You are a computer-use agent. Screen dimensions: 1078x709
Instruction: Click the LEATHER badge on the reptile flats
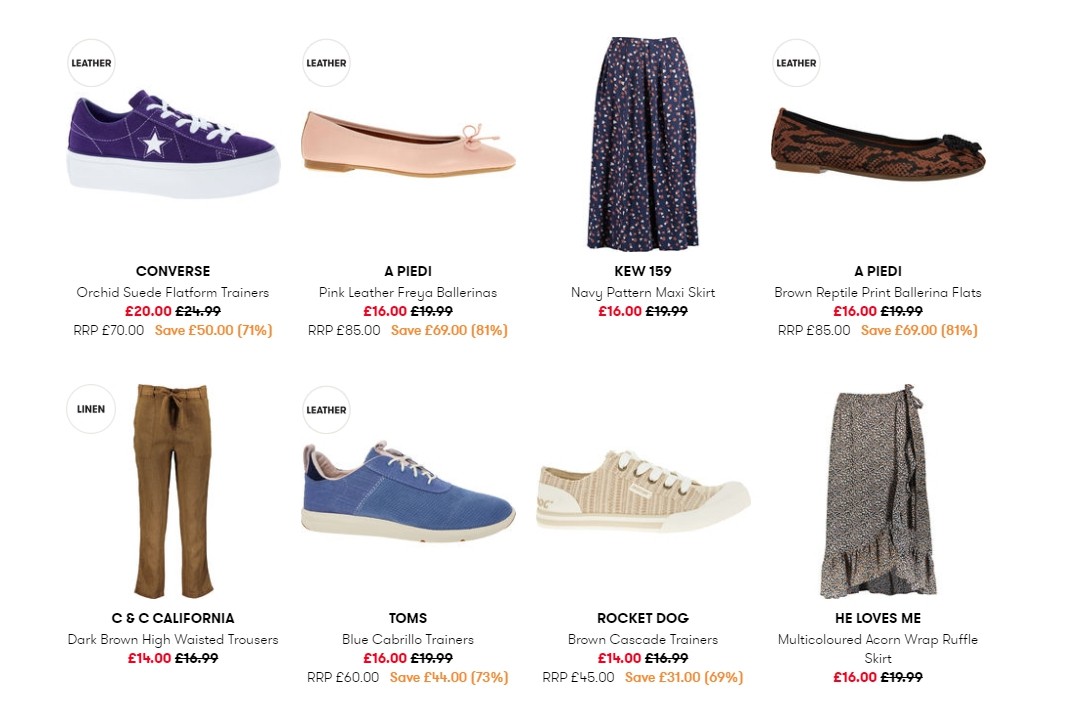tap(796, 62)
